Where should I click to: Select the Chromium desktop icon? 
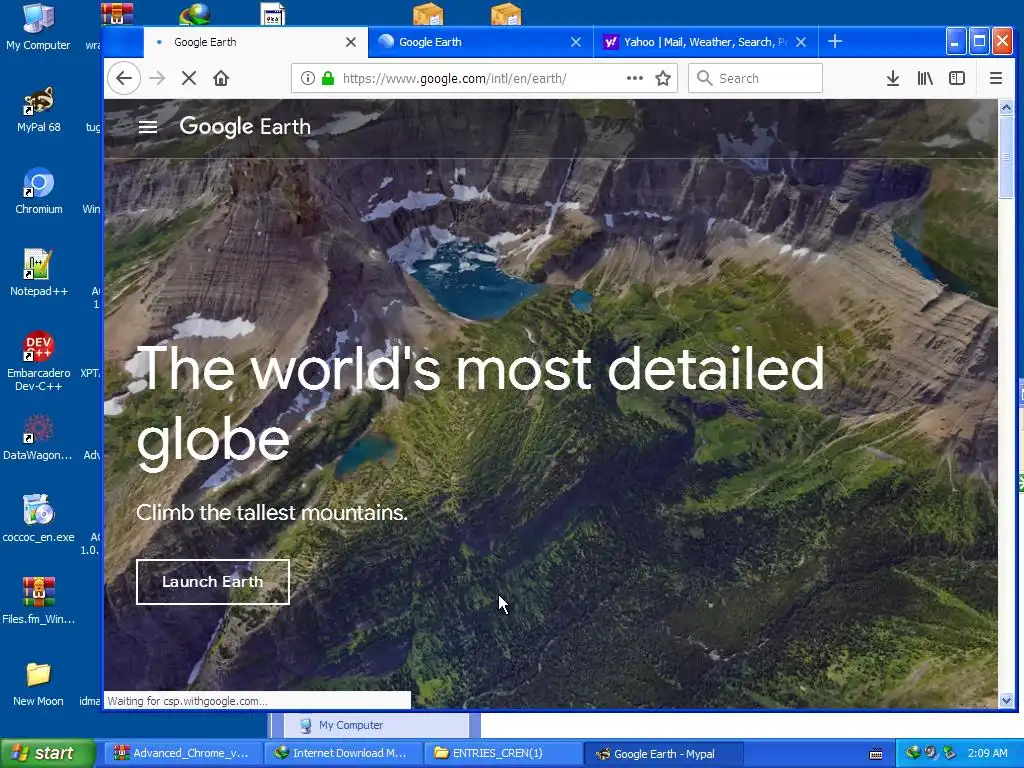(39, 191)
